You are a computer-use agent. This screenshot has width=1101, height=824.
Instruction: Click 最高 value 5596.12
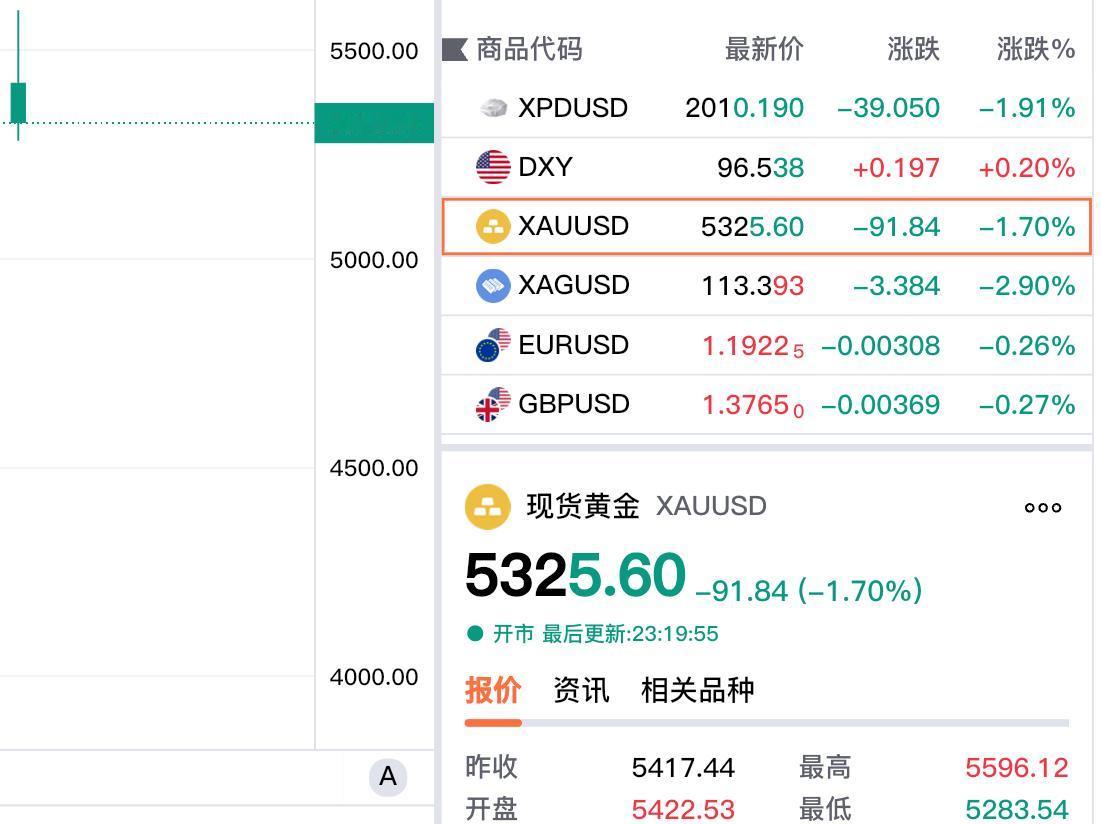1017,767
